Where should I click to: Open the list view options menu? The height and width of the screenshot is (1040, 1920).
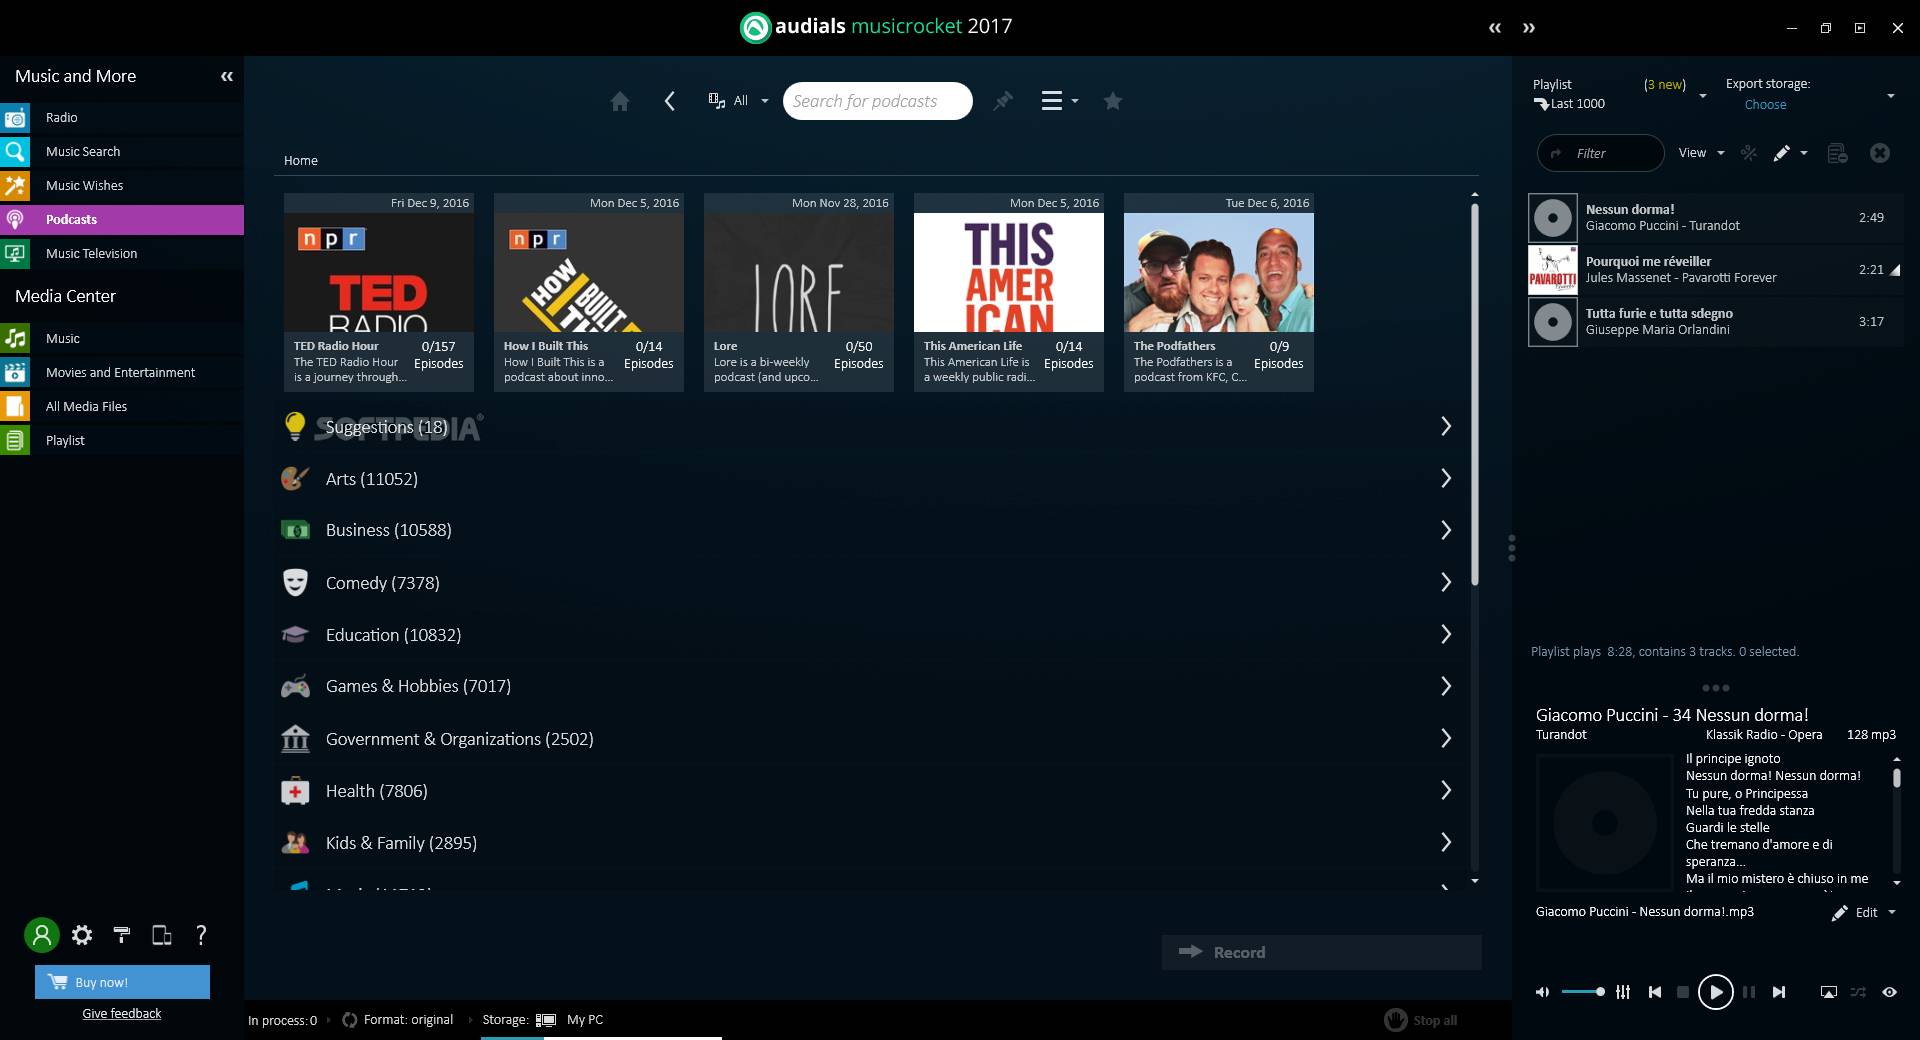(x=1060, y=101)
